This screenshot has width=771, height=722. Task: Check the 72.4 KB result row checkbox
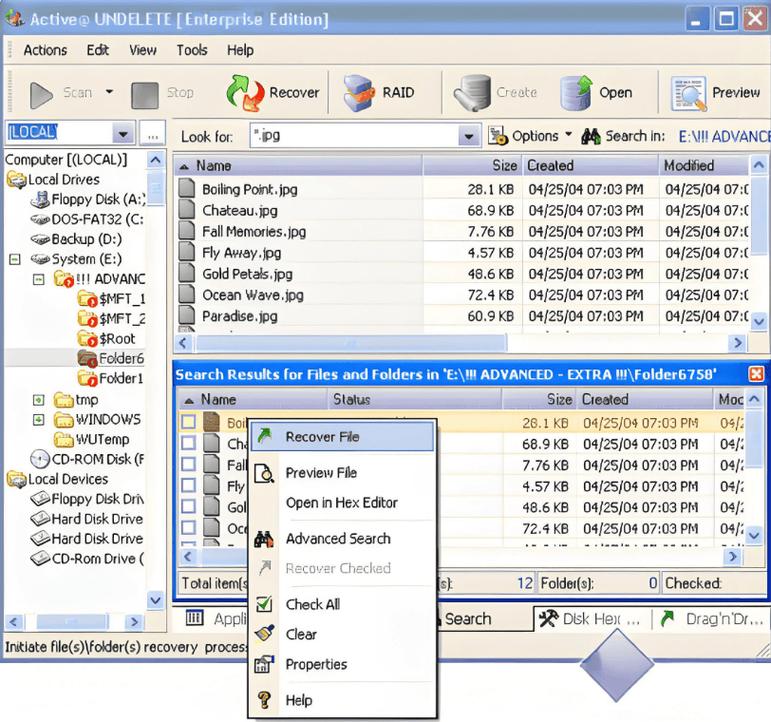click(188, 528)
